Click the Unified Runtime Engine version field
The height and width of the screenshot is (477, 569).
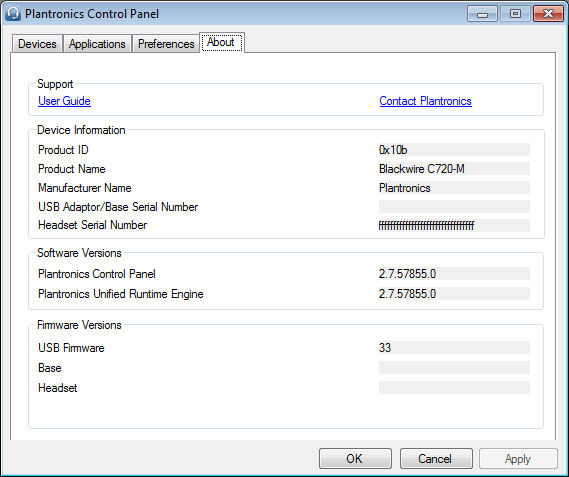click(x=454, y=294)
